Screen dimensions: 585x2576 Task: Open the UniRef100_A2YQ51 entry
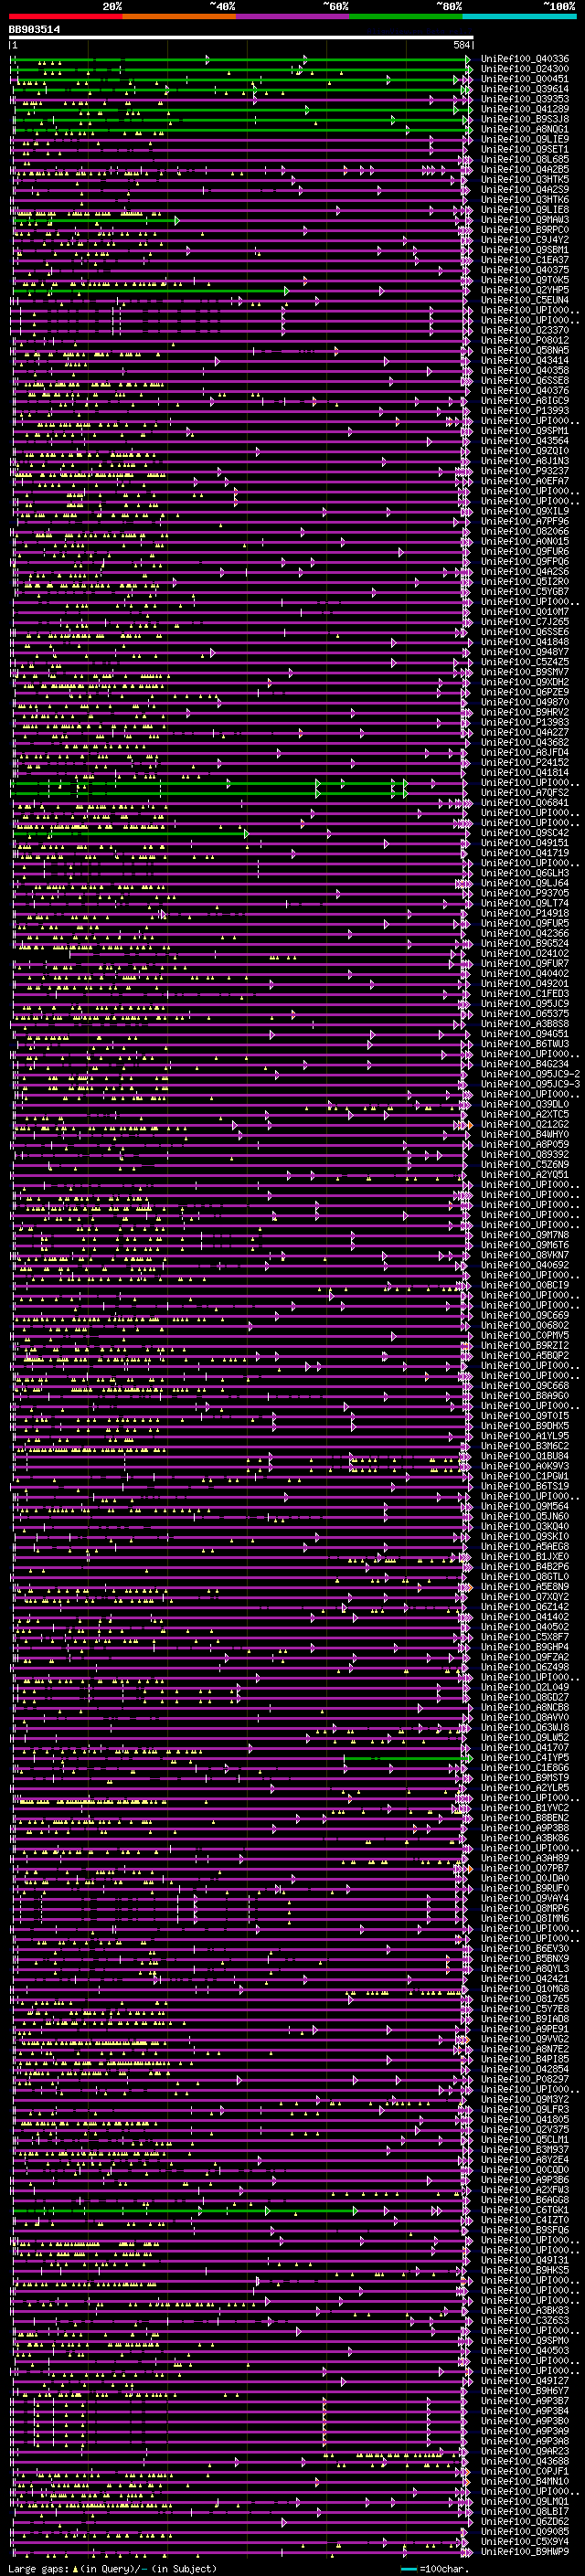(x=525, y=1174)
